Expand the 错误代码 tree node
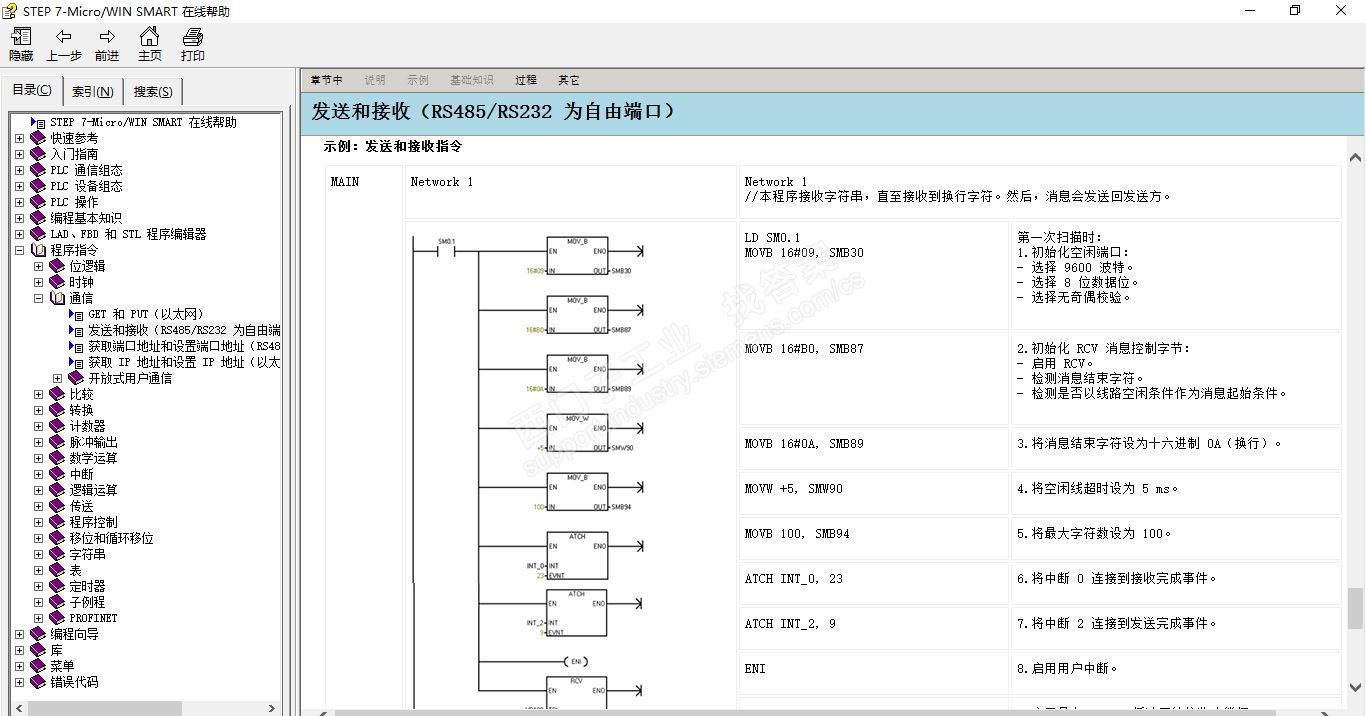This screenshot has height=716, width=1366. pos(19,682)
